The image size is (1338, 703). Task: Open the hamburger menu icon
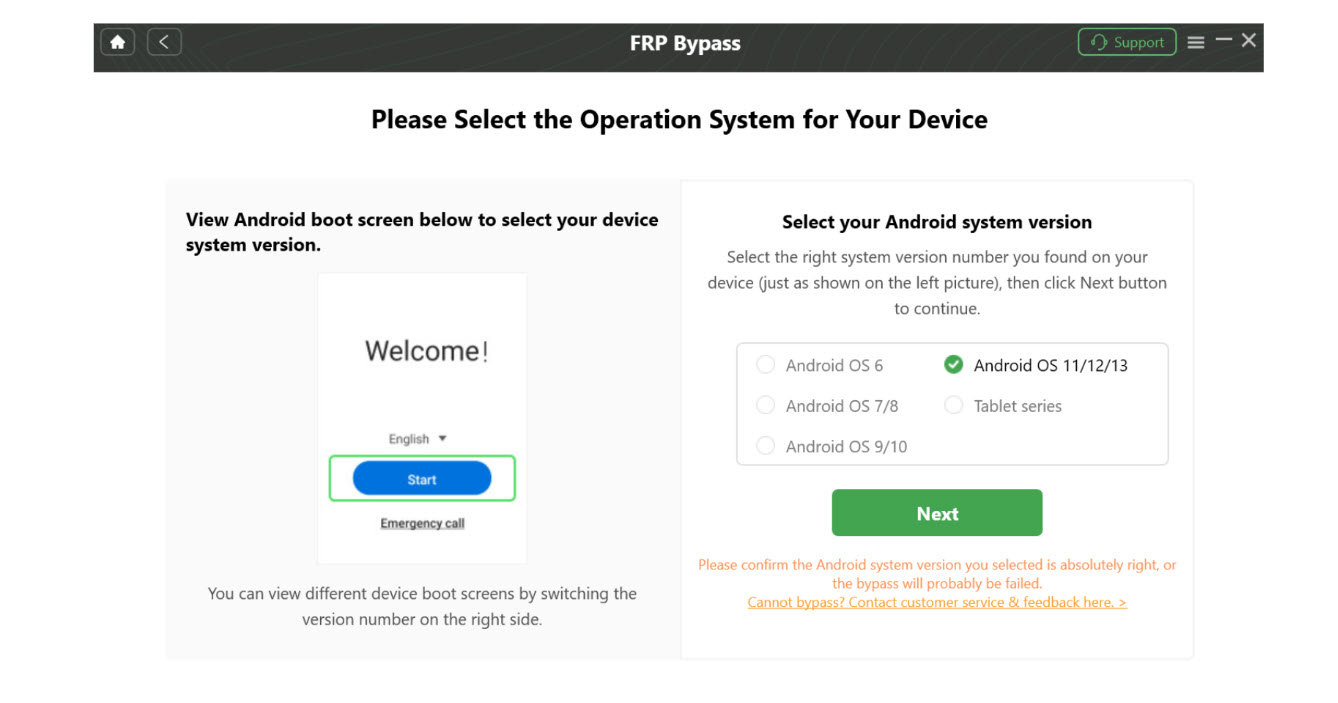1196,42
